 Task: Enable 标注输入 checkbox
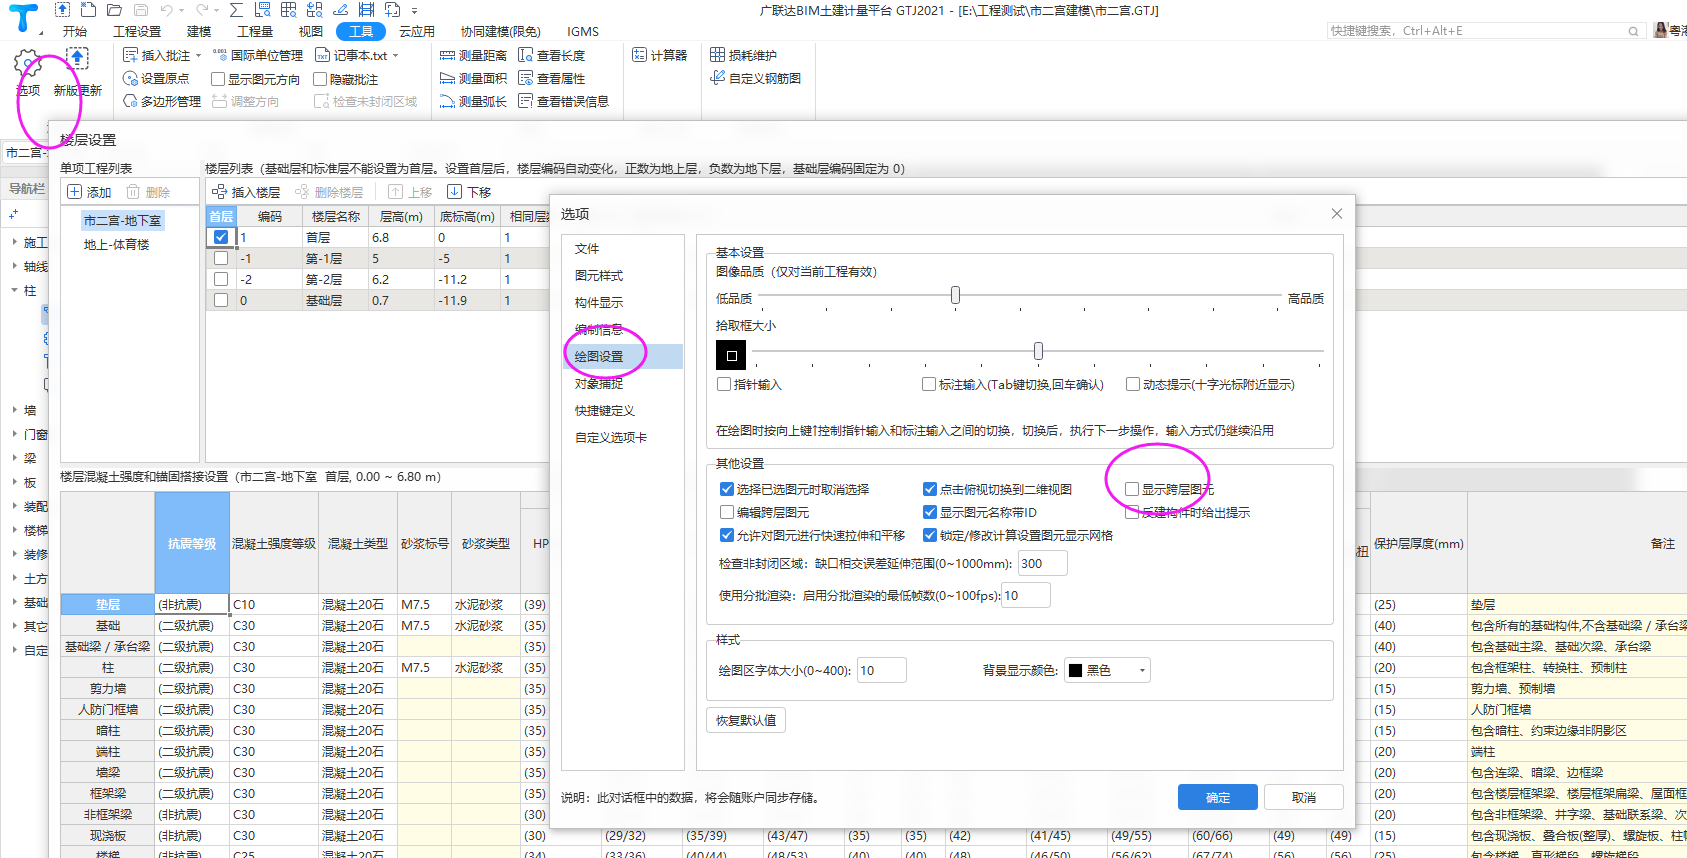coord(929,384)
